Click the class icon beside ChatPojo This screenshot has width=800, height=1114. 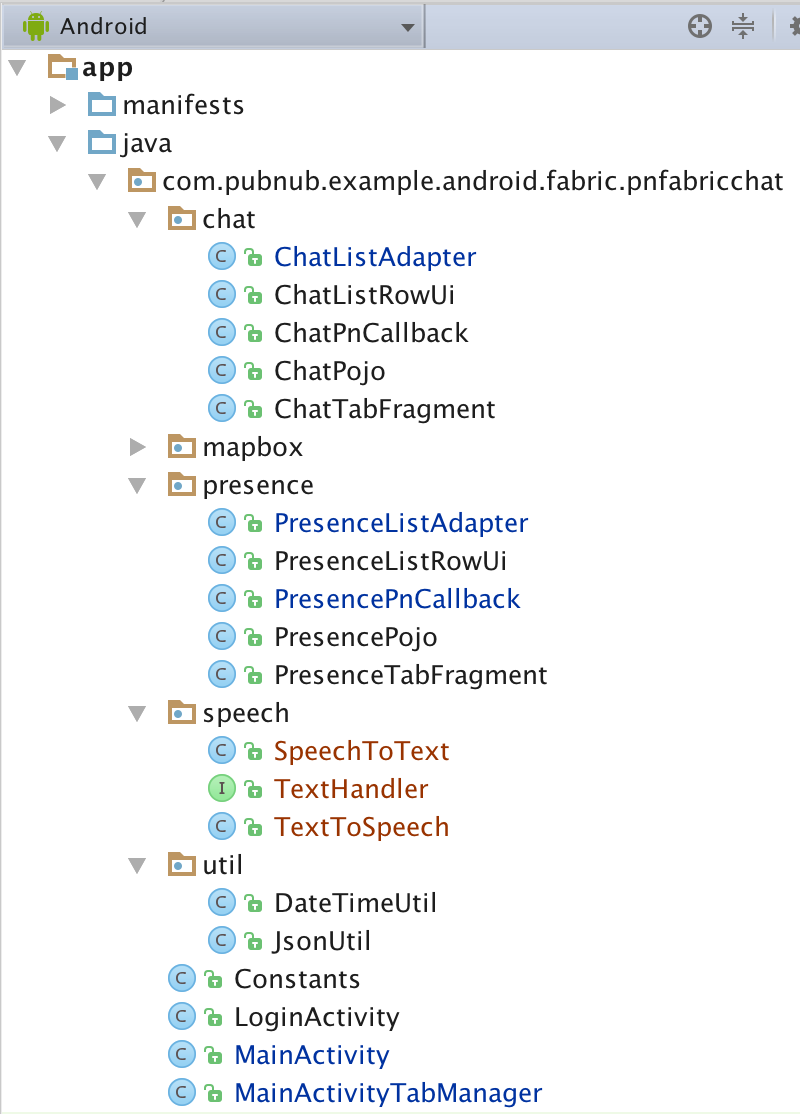point(221,370)
